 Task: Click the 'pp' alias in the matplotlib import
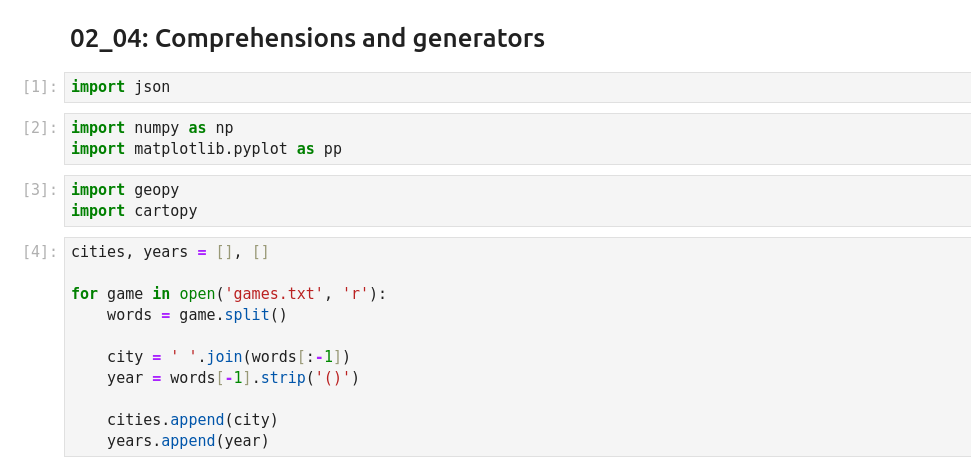point(333,149)
